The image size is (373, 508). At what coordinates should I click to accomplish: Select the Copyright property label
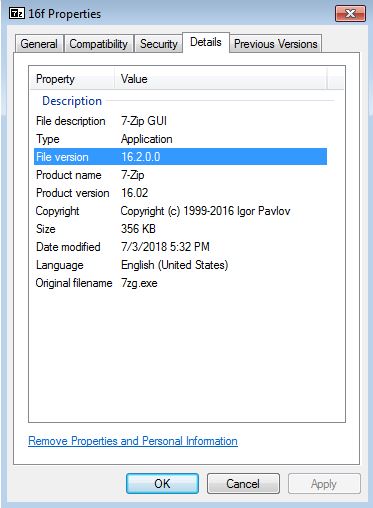pos(57,211)
